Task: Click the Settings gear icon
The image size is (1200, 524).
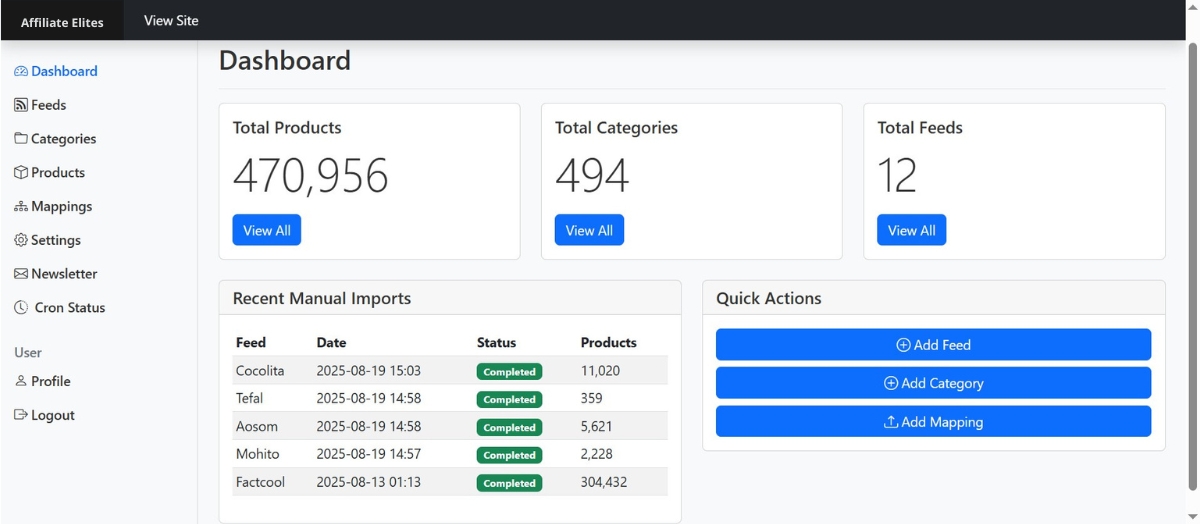Action: coord(21,241)
